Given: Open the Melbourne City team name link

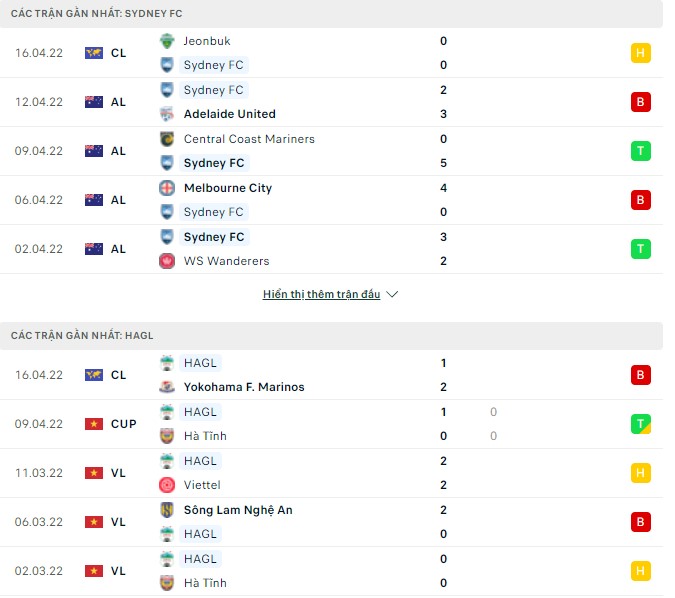Looking at the screenshot, I should pos(228,188).
